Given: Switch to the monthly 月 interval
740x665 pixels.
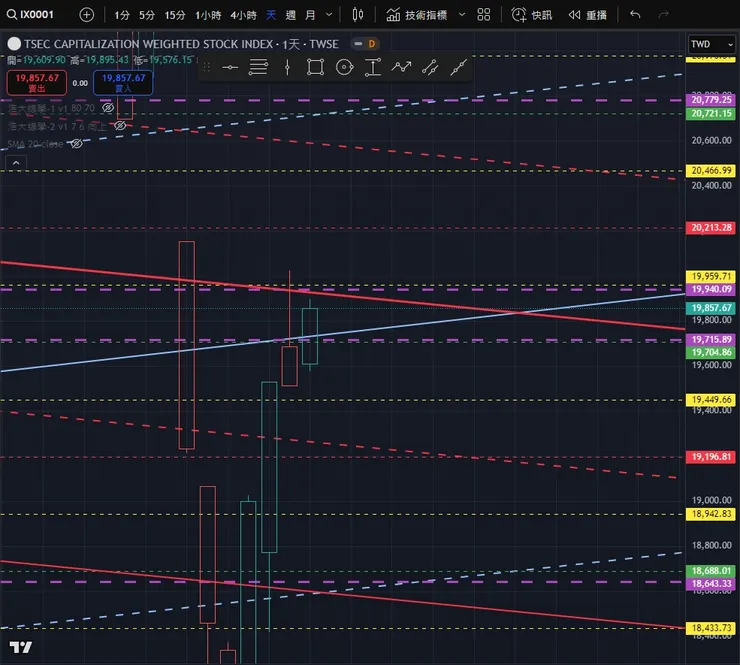Looking at the screenshot, I should click(x=310, y=15).
